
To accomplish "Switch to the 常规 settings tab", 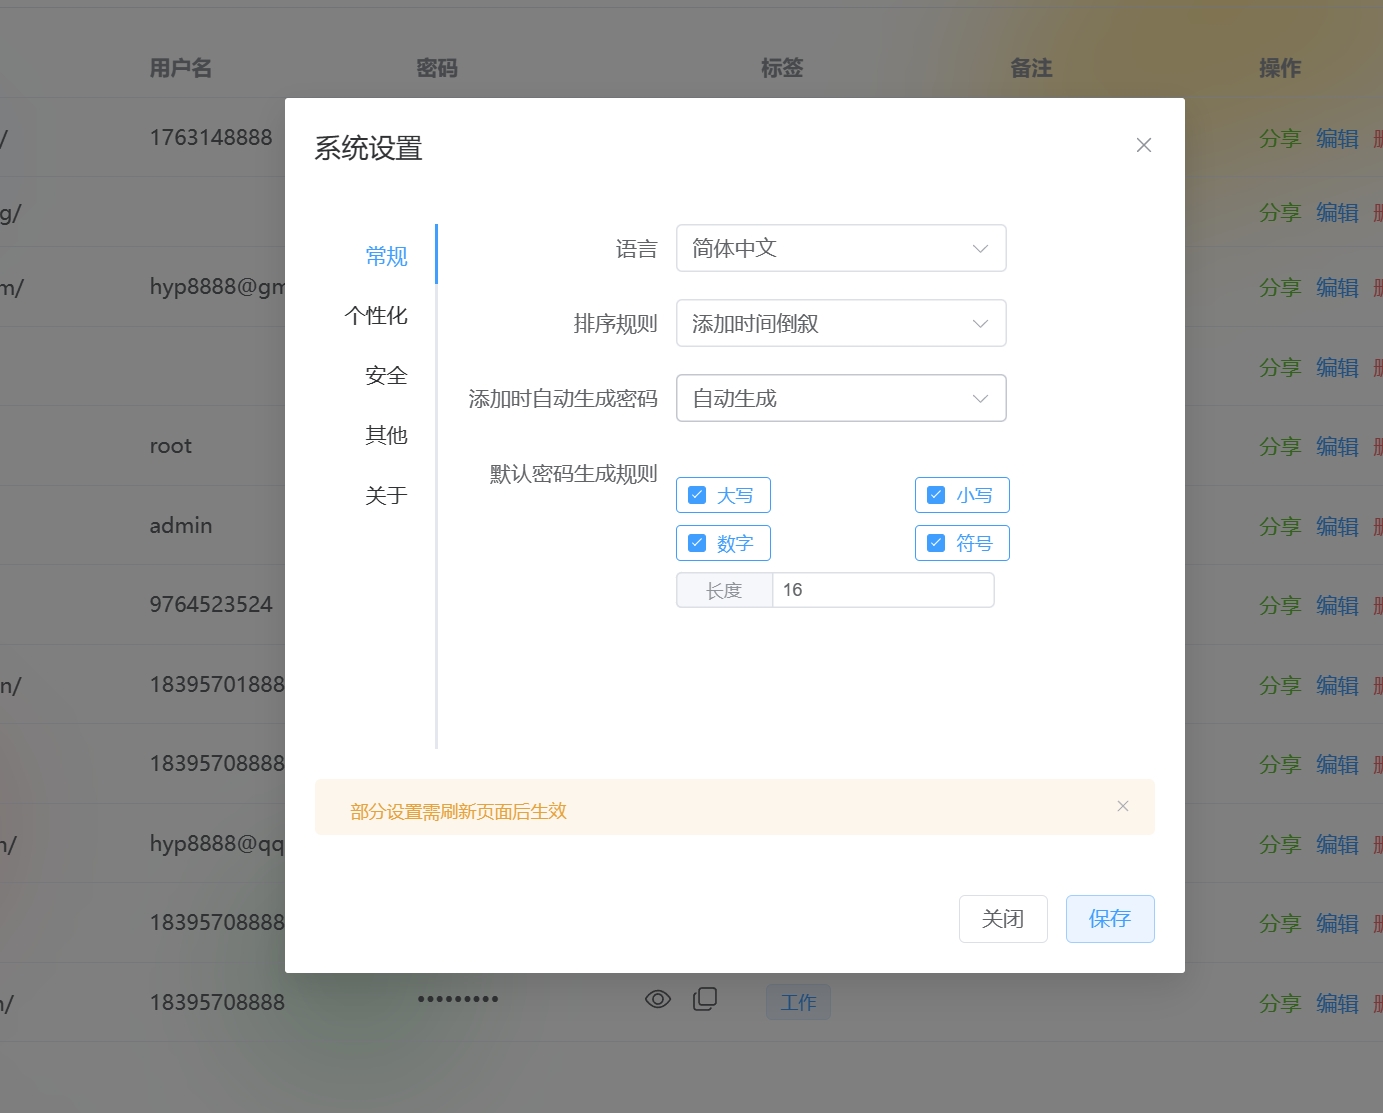I will (386, 256).
